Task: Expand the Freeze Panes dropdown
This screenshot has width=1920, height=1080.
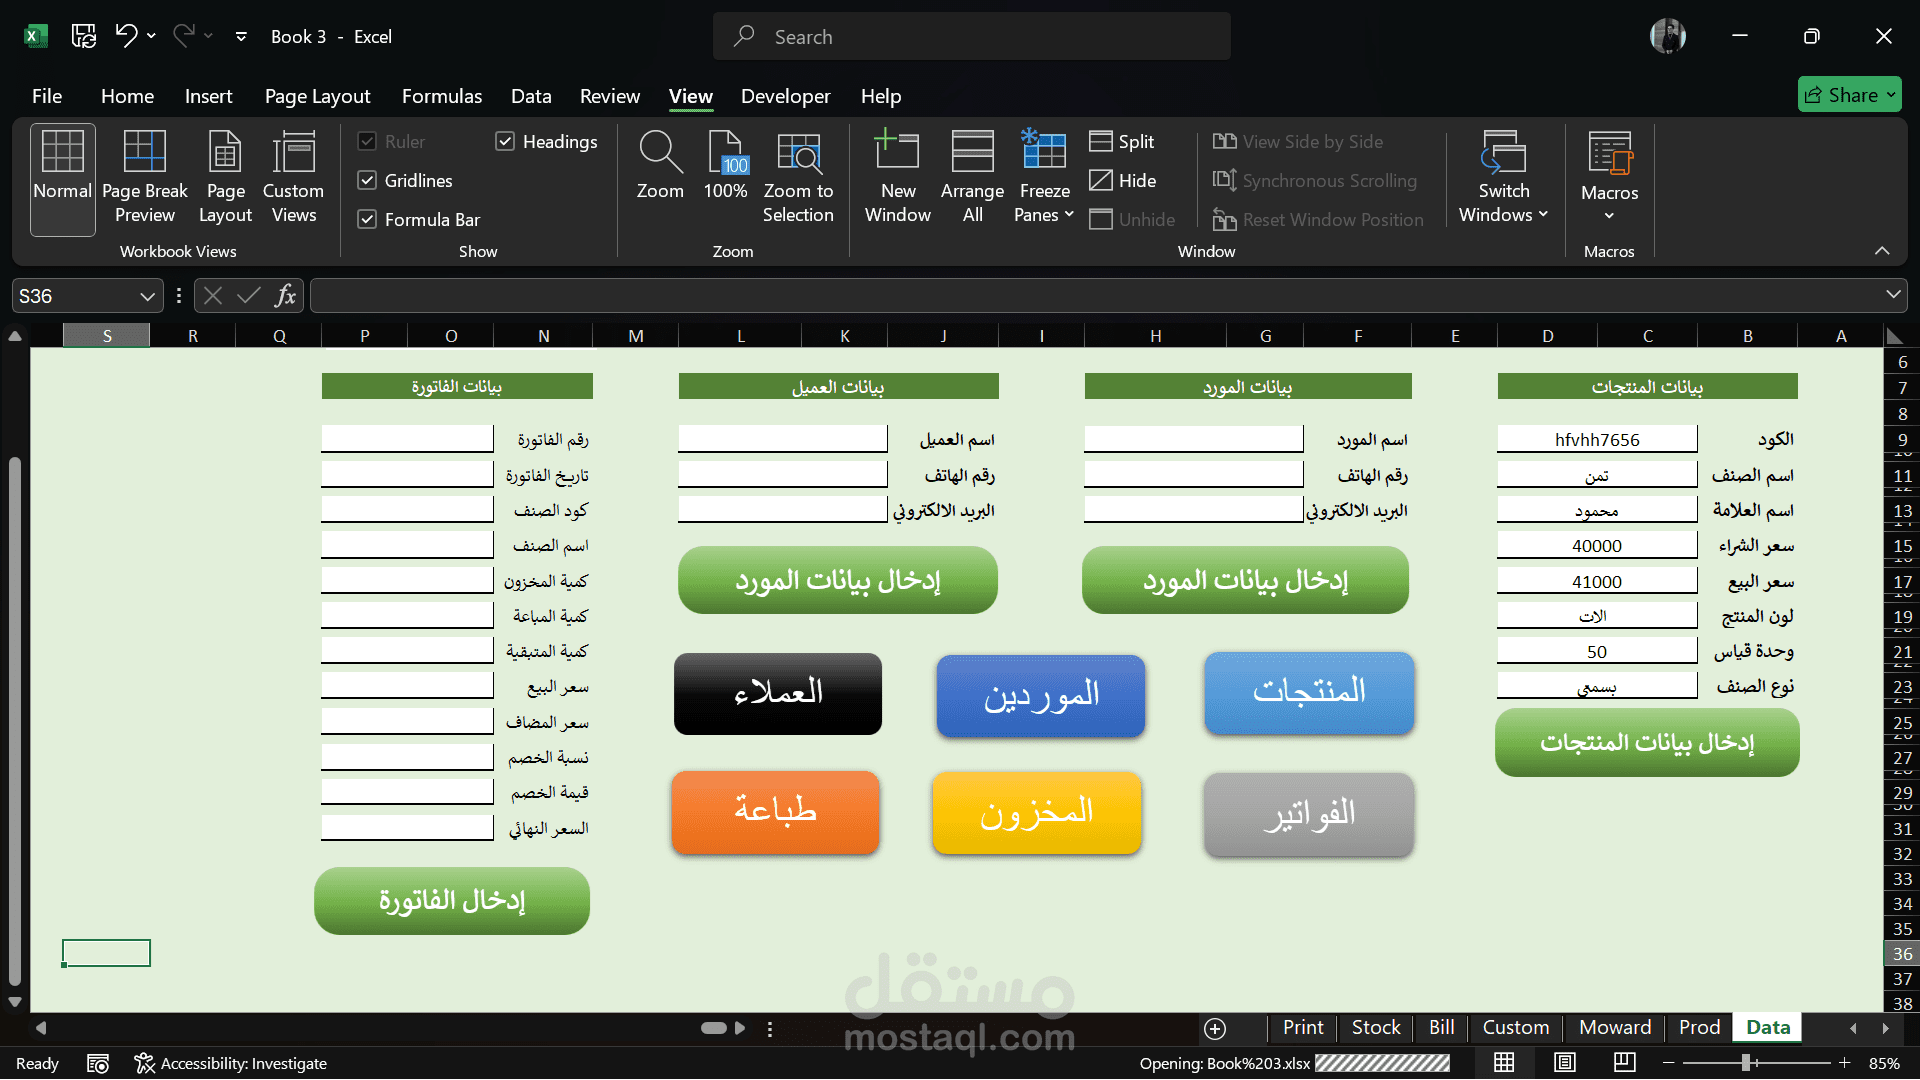Action: pos(1069,215)
